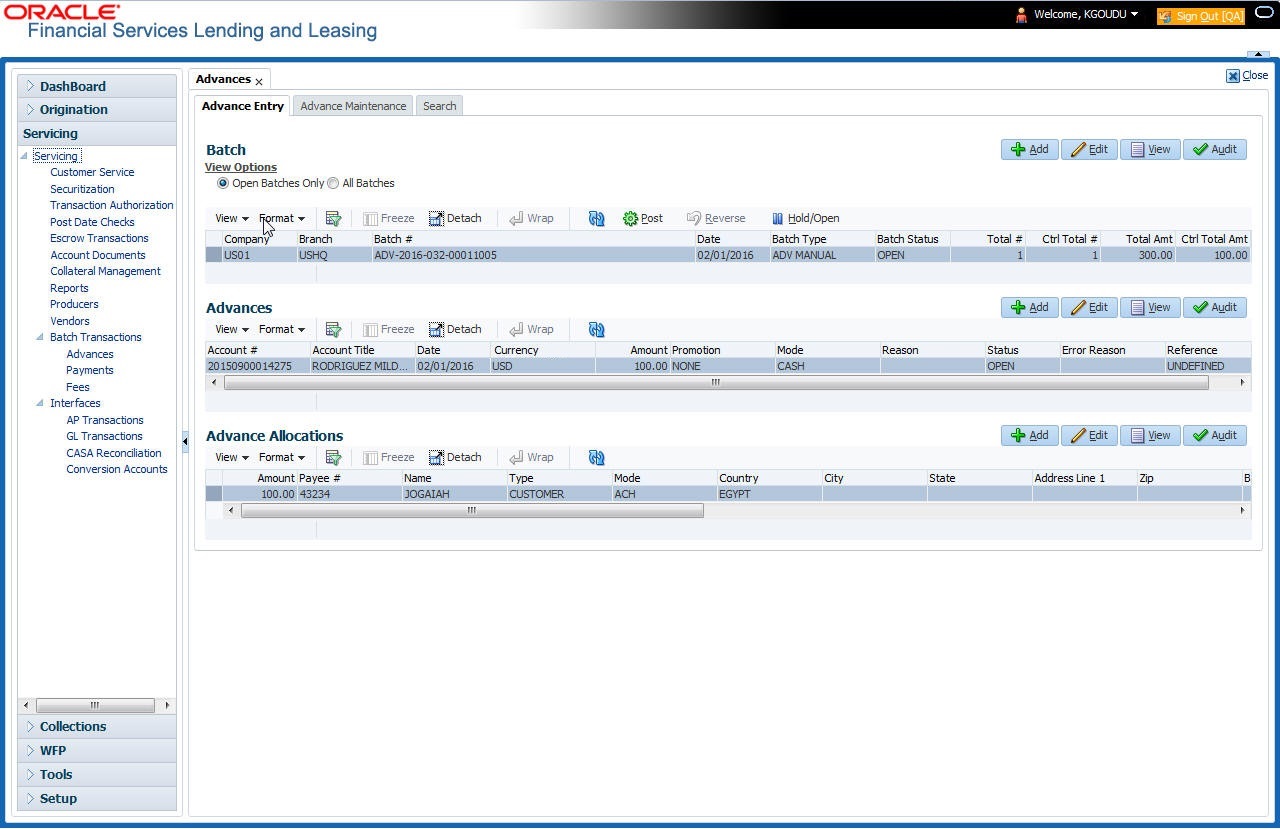Collapse the left navigation pane
This screenshot has width=1280, height=829.
pyautogui.click(x=185, y=440)
